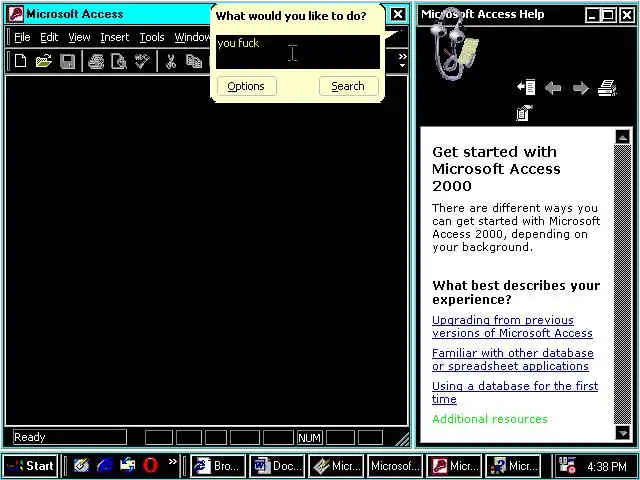
Task: Click the 'Ready' status bar text
Action: (x=29, y=437)
